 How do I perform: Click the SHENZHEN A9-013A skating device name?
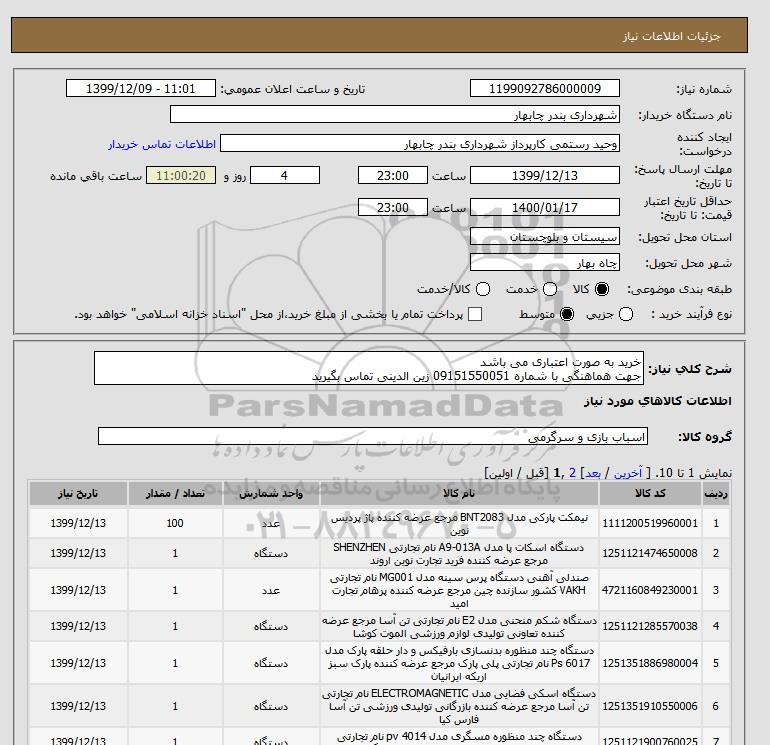[x=459, y=553]
